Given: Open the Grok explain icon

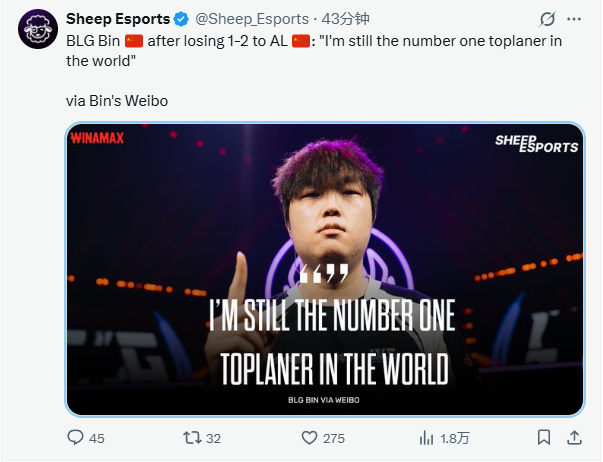Looking at the screenshot, I should pyautogui.click(x=546, y=19).
